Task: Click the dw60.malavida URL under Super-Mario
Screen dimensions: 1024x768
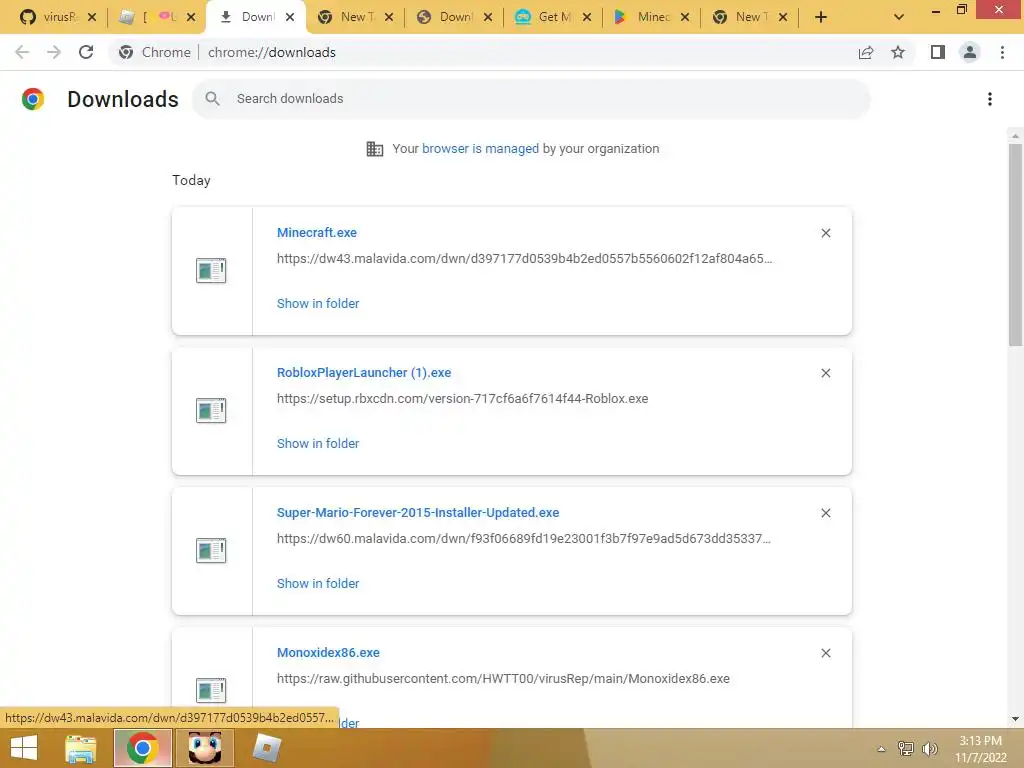Action: (524, 539)
